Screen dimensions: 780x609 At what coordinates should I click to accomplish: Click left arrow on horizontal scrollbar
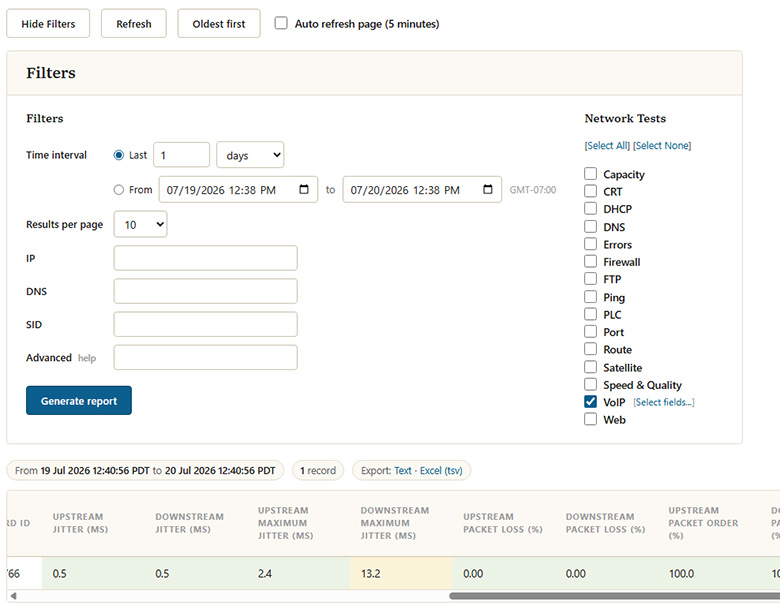pos(13,596)
